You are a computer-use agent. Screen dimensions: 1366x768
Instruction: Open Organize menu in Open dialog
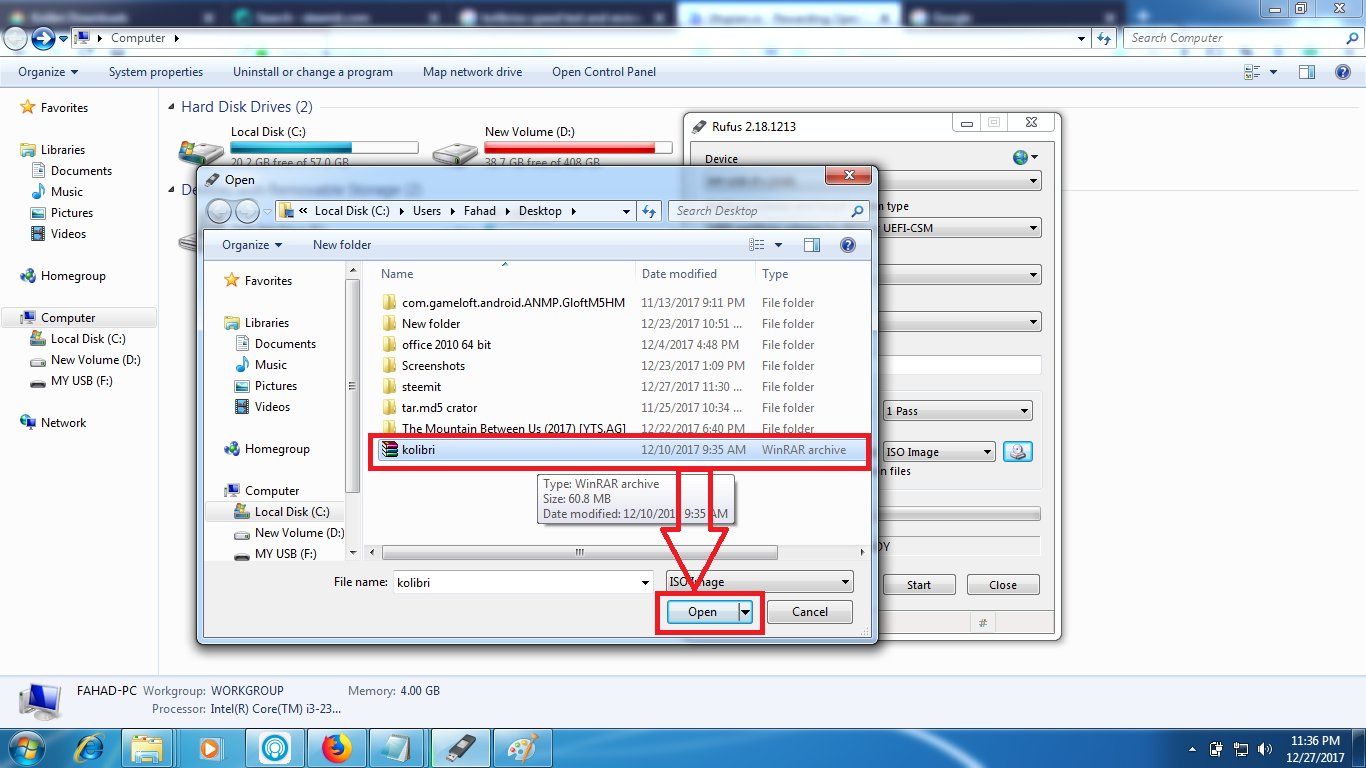252,245
